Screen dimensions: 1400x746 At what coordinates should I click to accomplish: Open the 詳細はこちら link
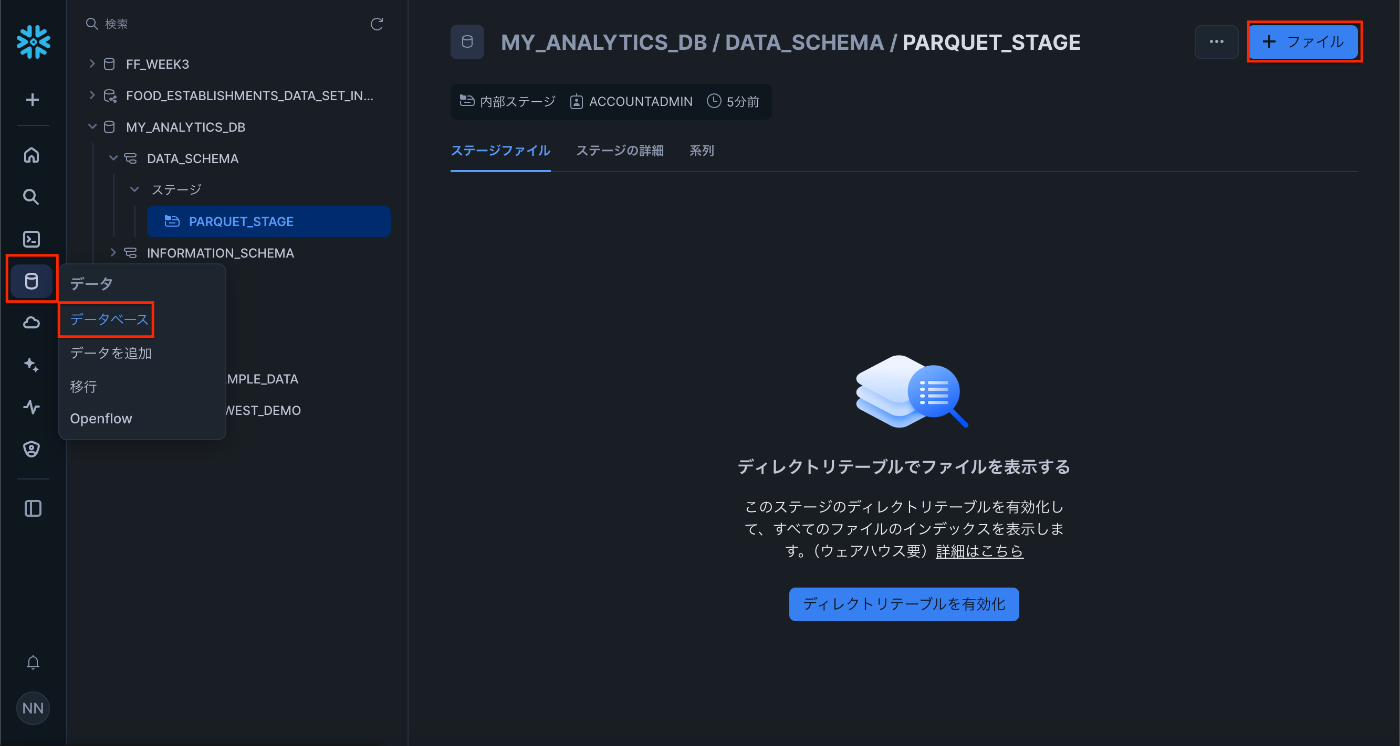click(x=980, y=551)
